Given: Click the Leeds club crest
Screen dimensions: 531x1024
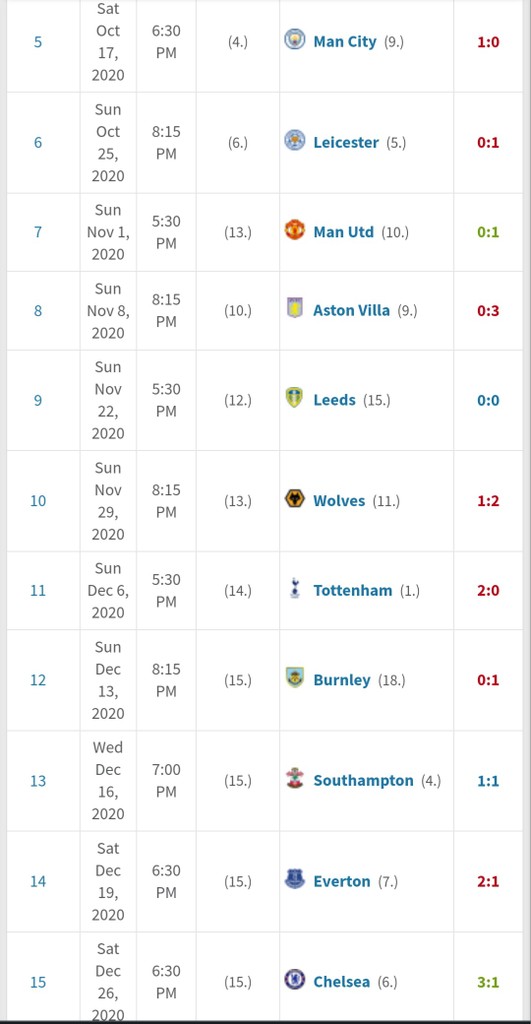Looking at the screenshot, I should point(295,397).
